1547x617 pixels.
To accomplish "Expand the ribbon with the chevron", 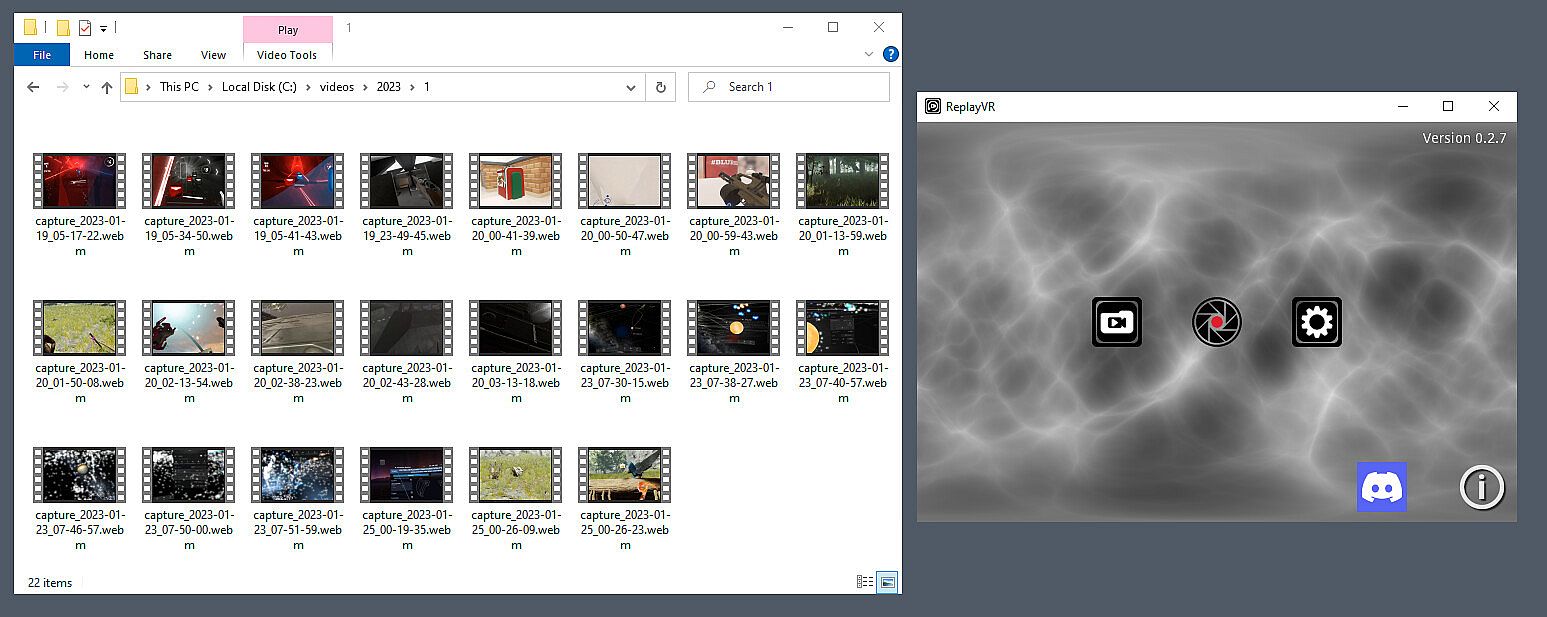I will click(x=868, y=54).
